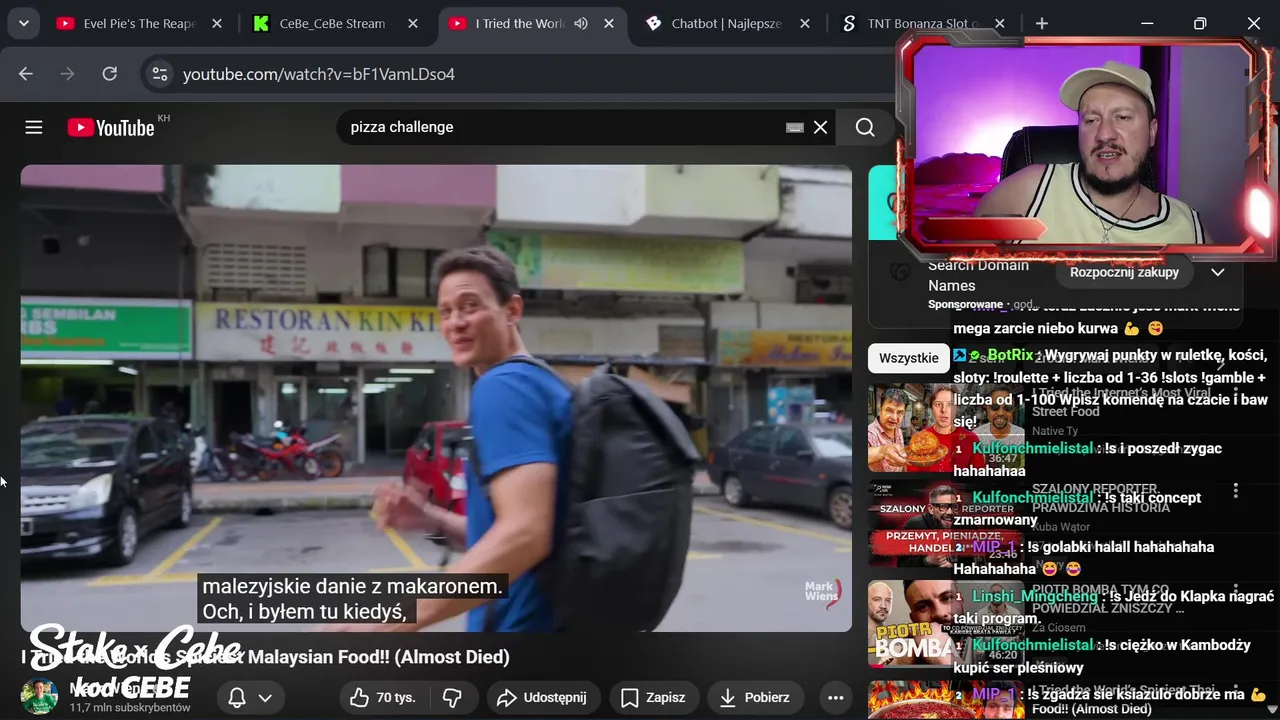The height and width of the screenshot is (720, 1280).
Task: Open options menu for Szalony Reporter video
Action: click(1235, 490)
